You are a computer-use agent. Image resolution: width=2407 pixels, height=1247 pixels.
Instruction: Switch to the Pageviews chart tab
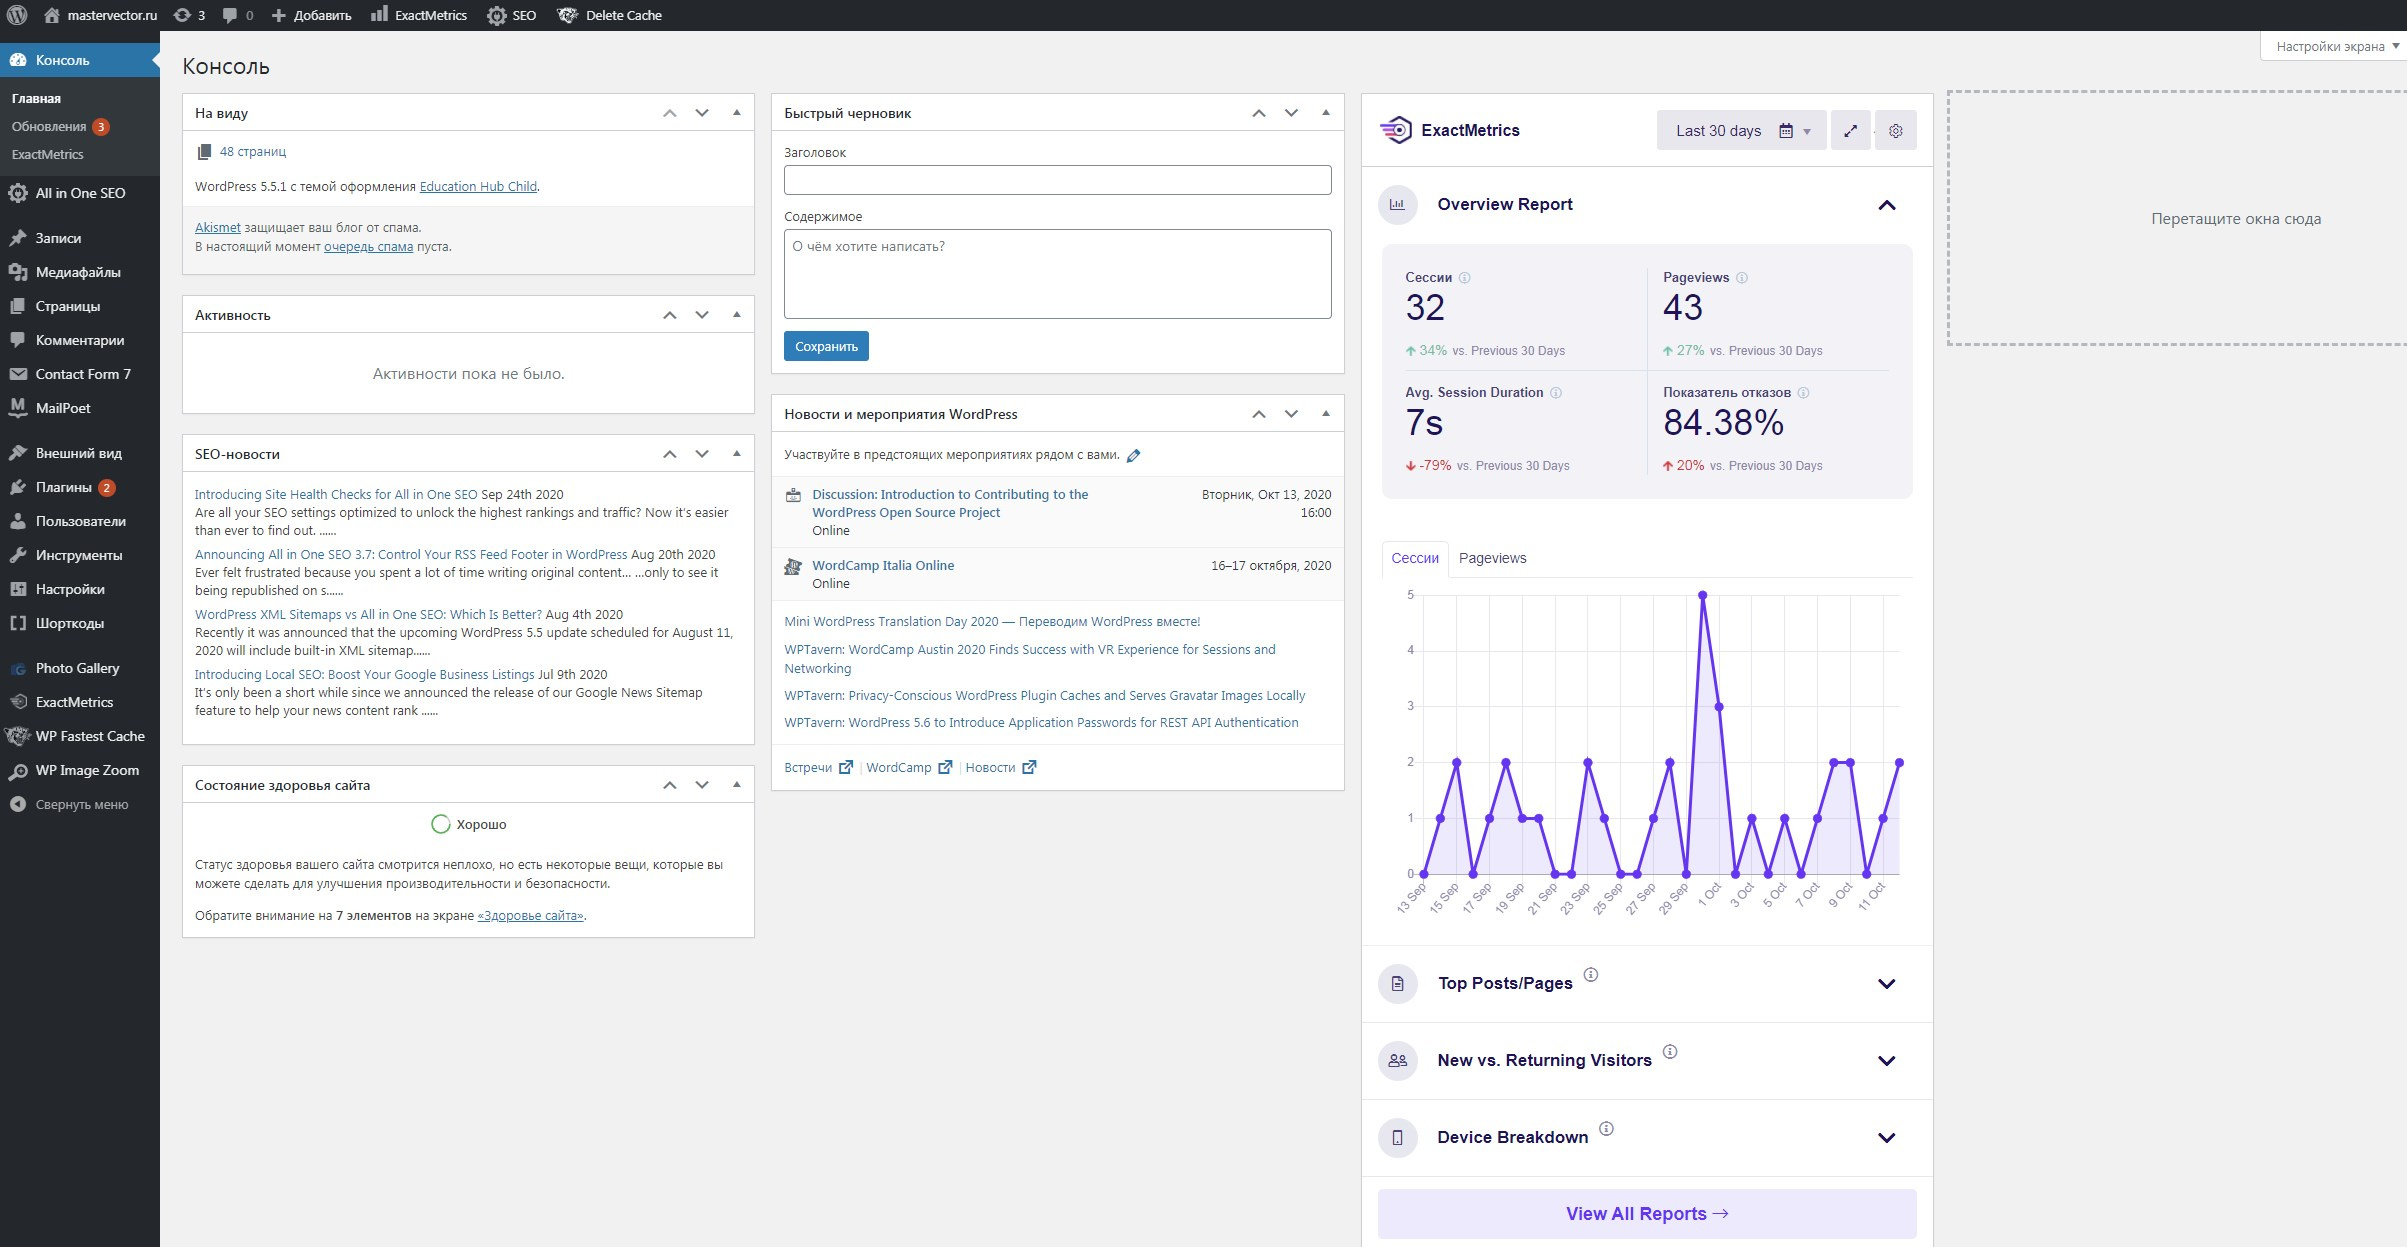point(1492,558)
